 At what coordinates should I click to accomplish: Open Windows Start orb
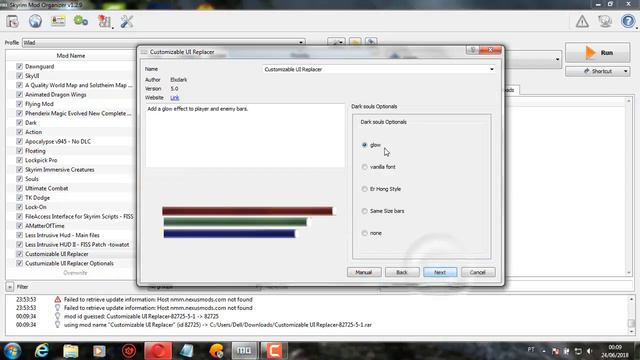pyautogui.click(x=12, y=351)
